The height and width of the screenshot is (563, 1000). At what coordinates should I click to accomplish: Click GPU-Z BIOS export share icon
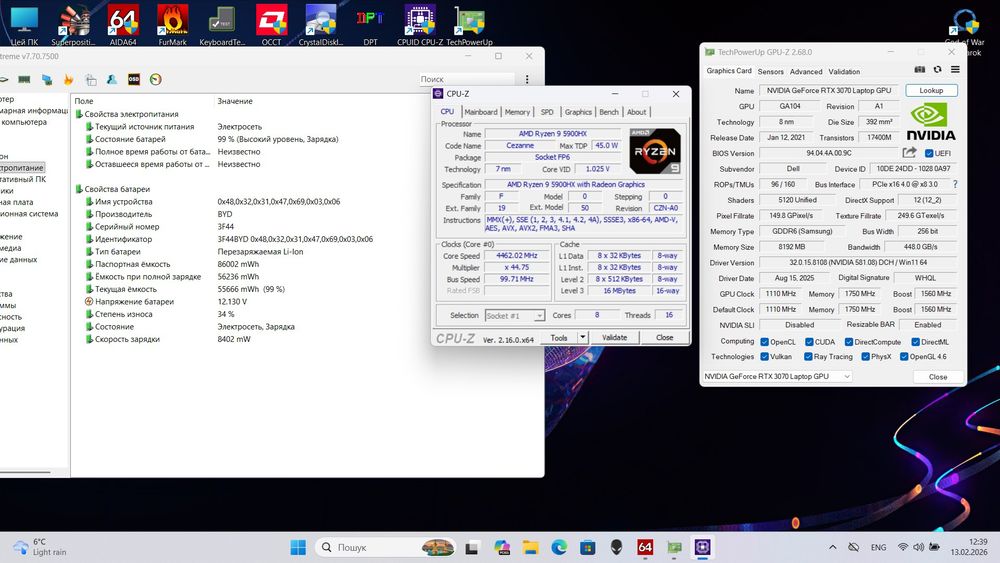[909, 152]
